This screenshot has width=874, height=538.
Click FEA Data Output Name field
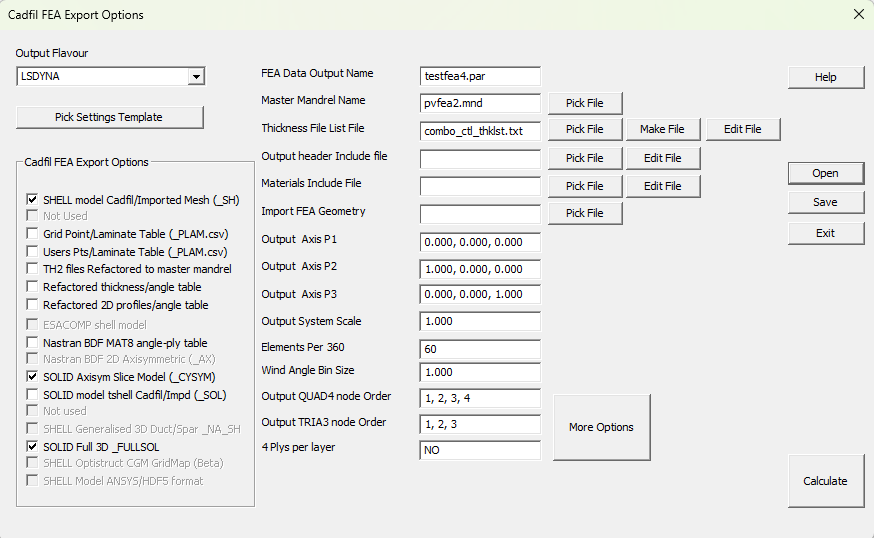(x=480, y=76)
